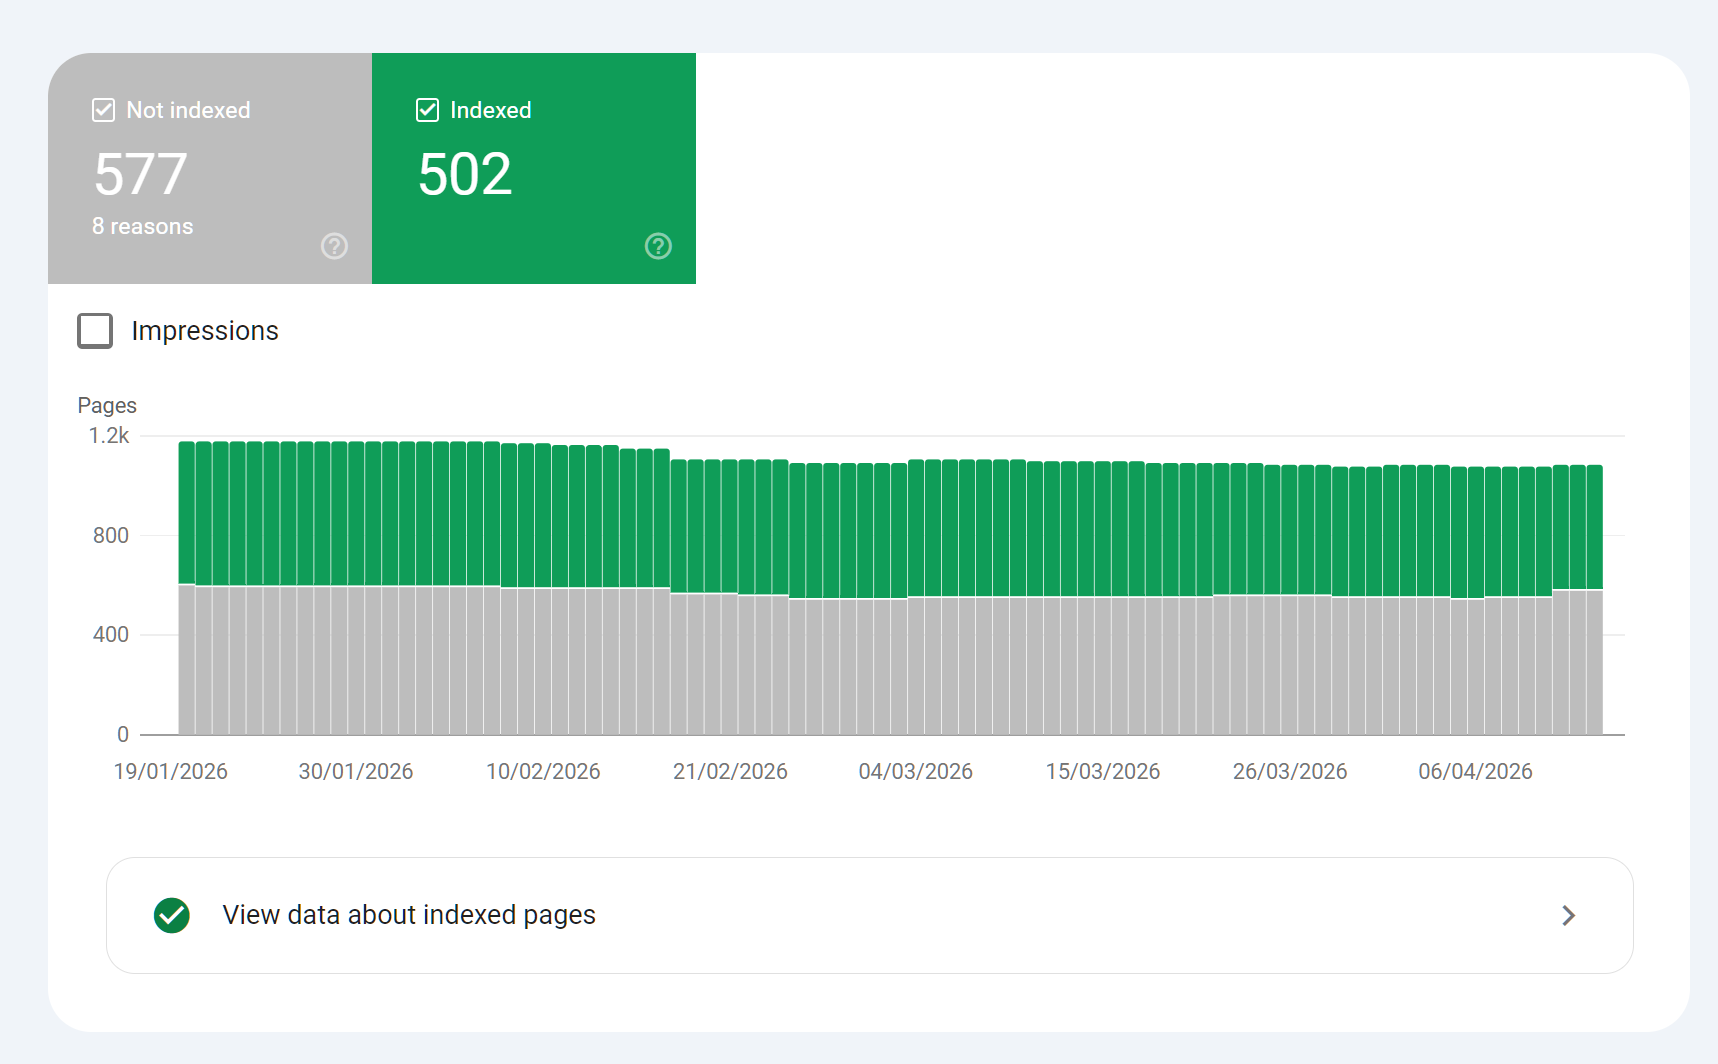Expand indexed pages data via chevron arrow
The width and height of the screenshot is (1718, 1064).
coord(1568,915)
